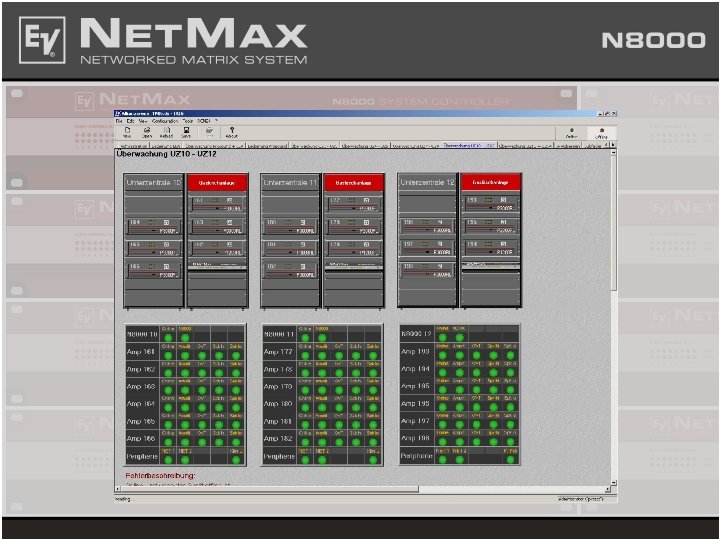Click the NET 2 indicator in UZ11 Peripherie row

point(322,460)
